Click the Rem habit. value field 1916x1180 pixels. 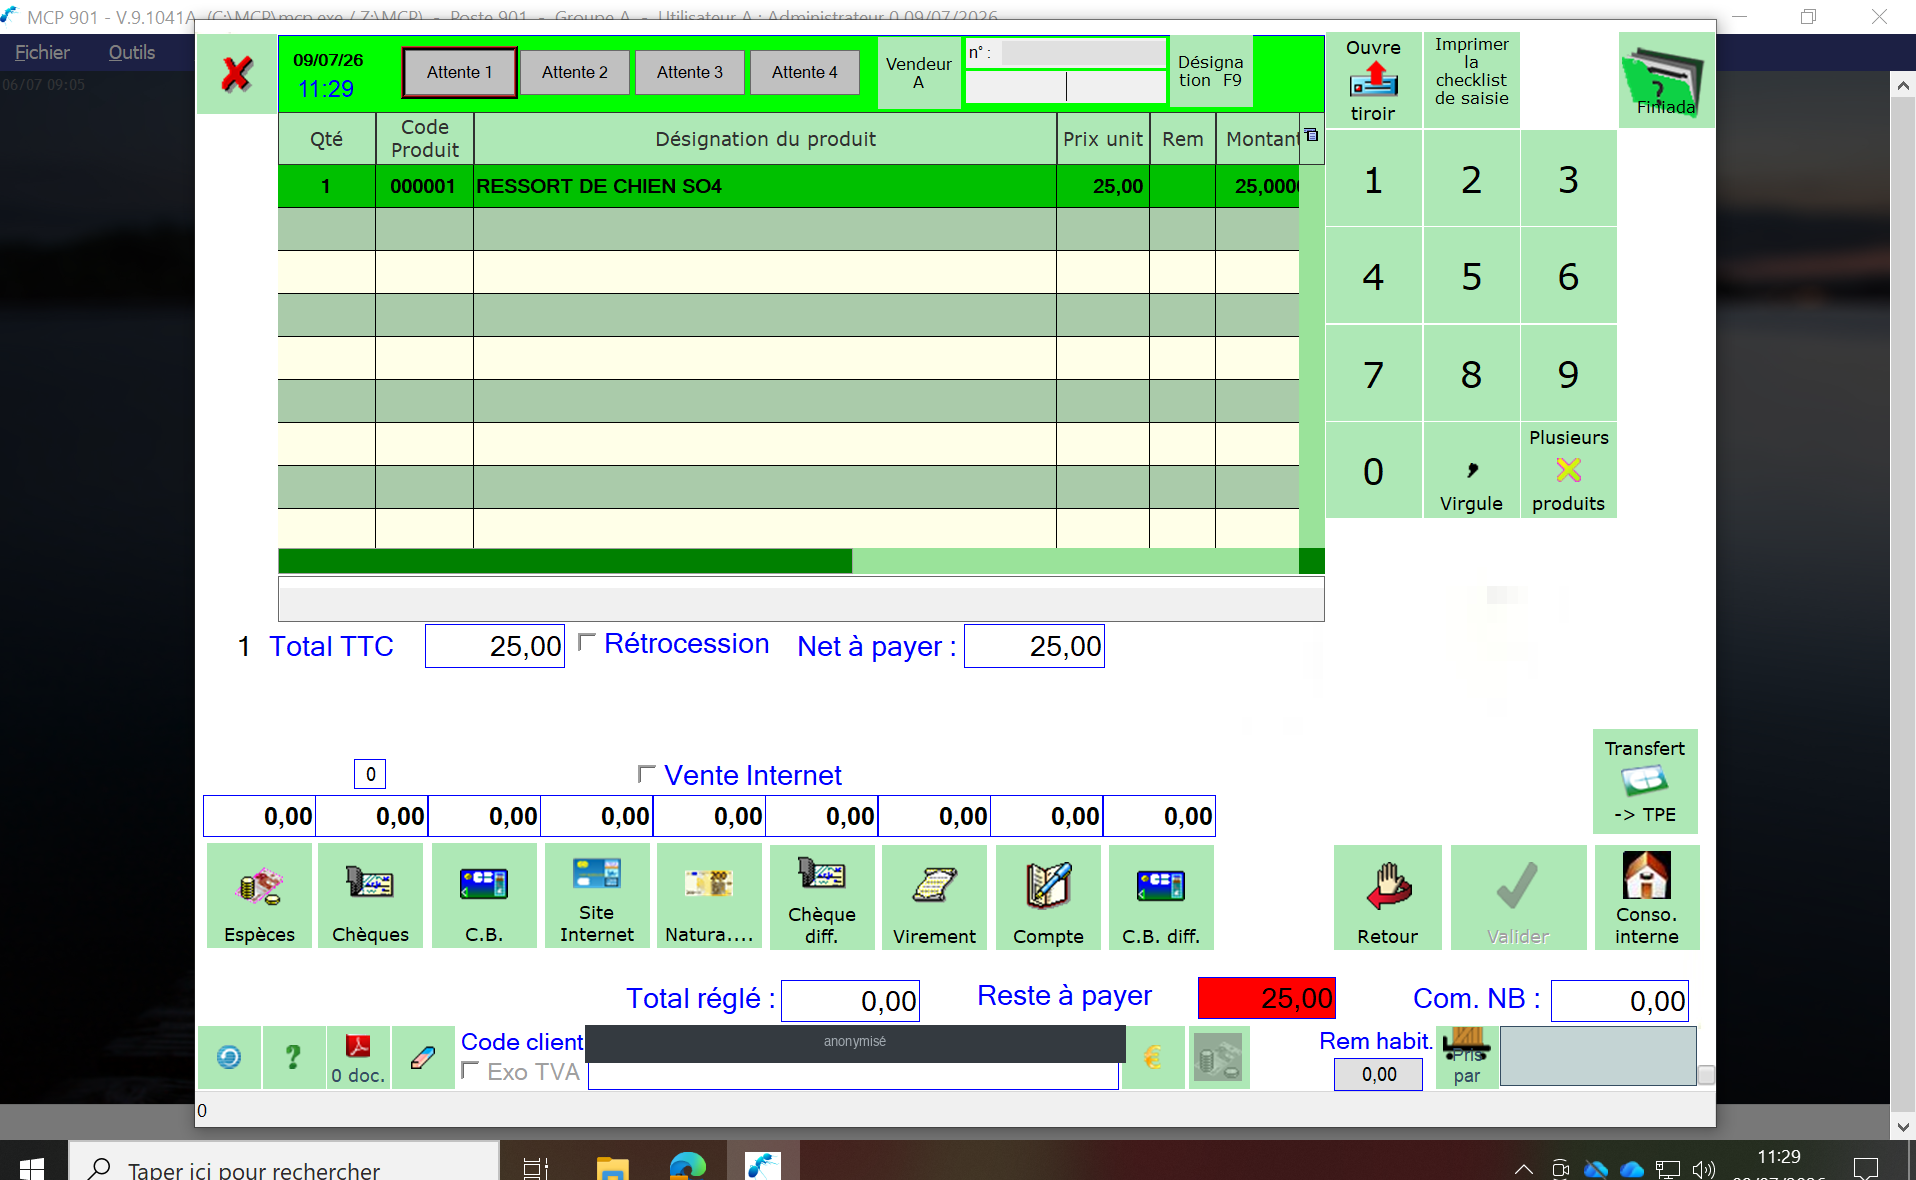point(1378,1074)
